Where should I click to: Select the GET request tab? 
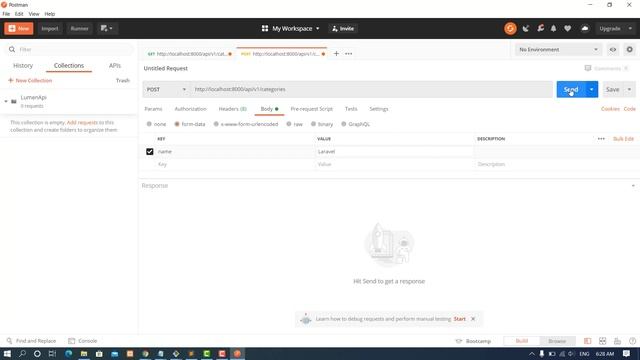point(190,54)
